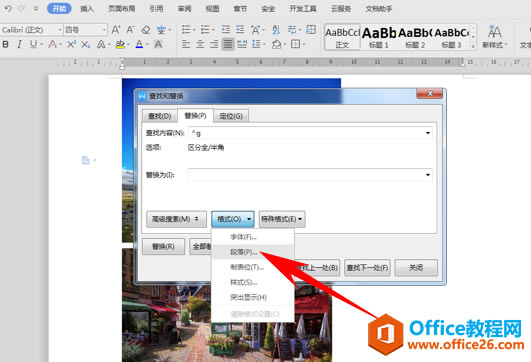Apply Underline formatting
Image resolution: width=531 pixels, height=362 pixels.
point(33,44)
